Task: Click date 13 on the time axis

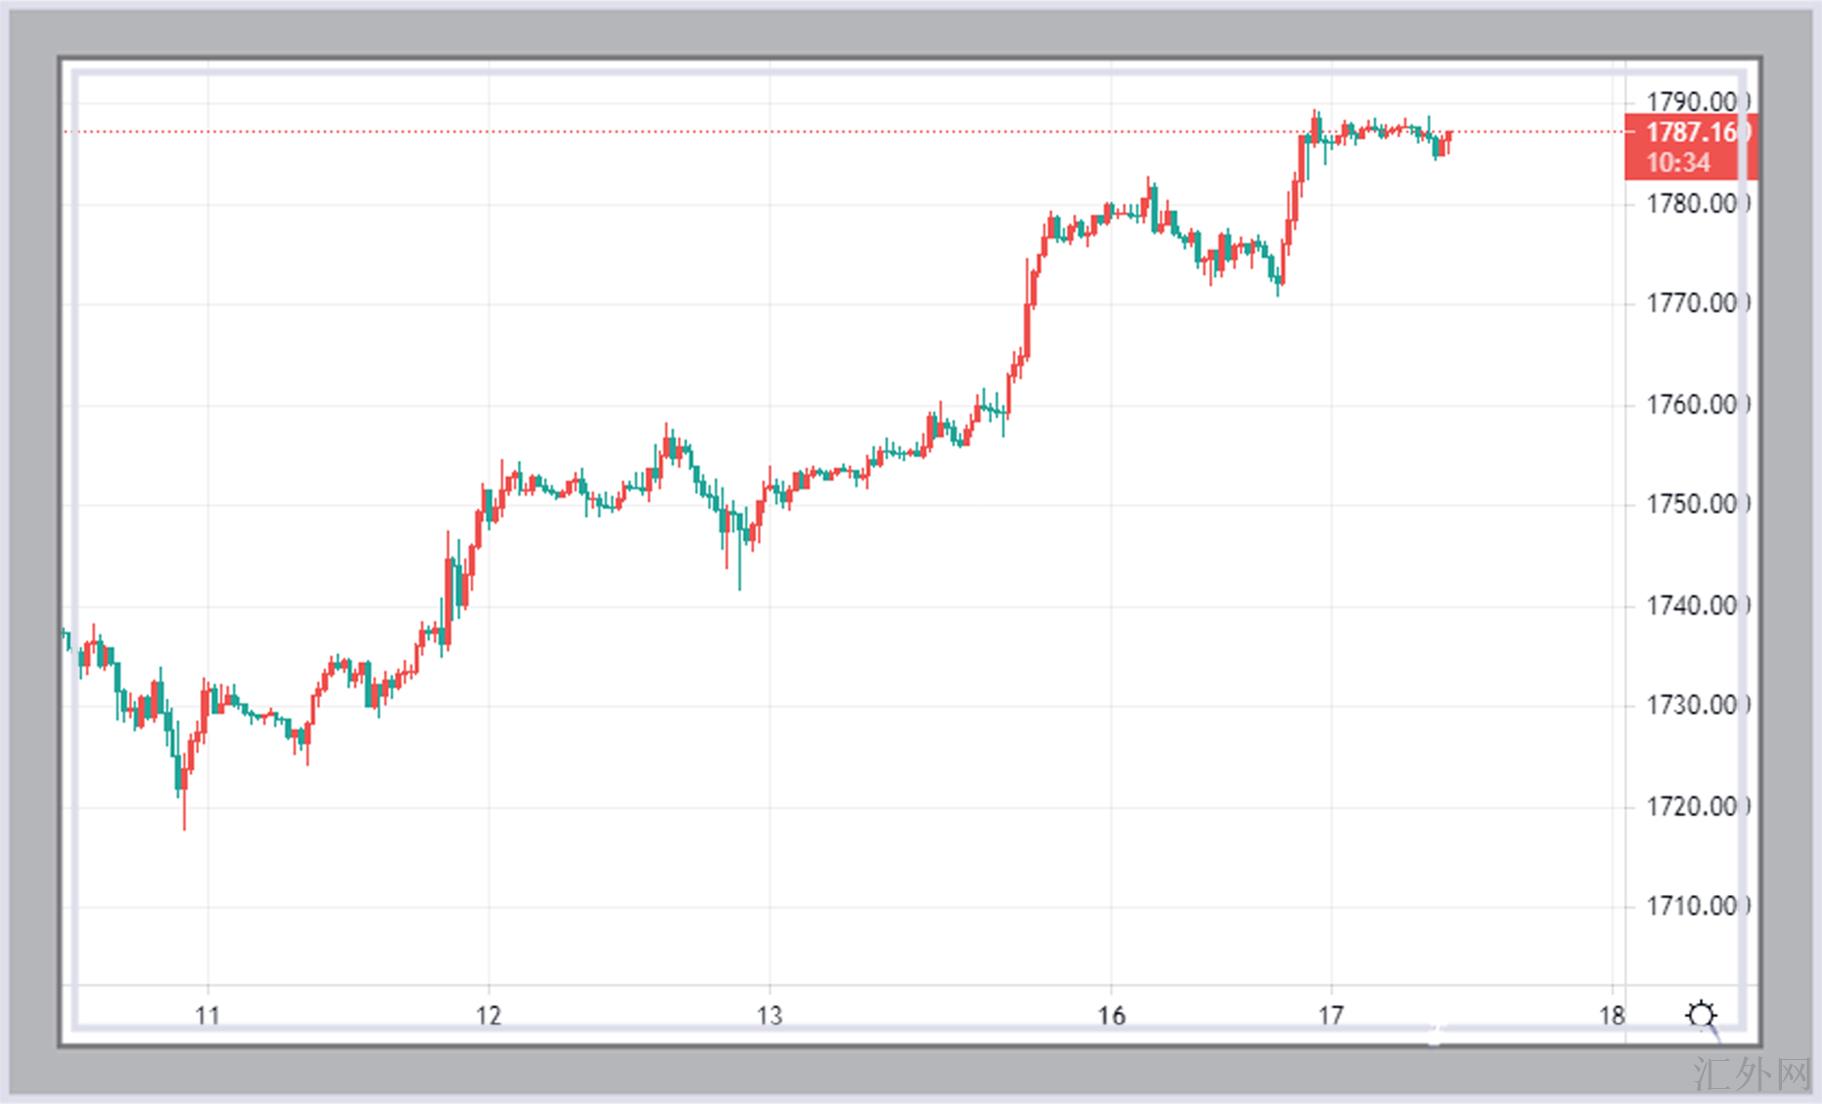Action: (769, 1016)
